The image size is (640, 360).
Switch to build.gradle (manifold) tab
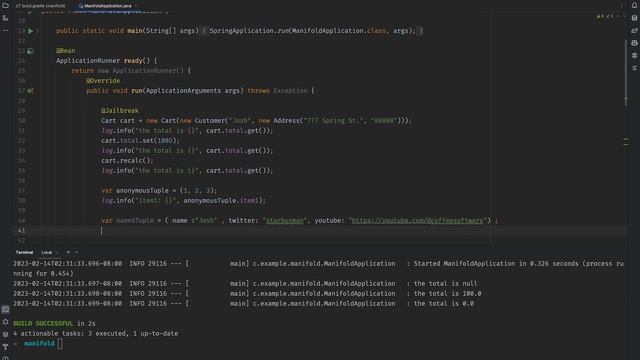40,6
